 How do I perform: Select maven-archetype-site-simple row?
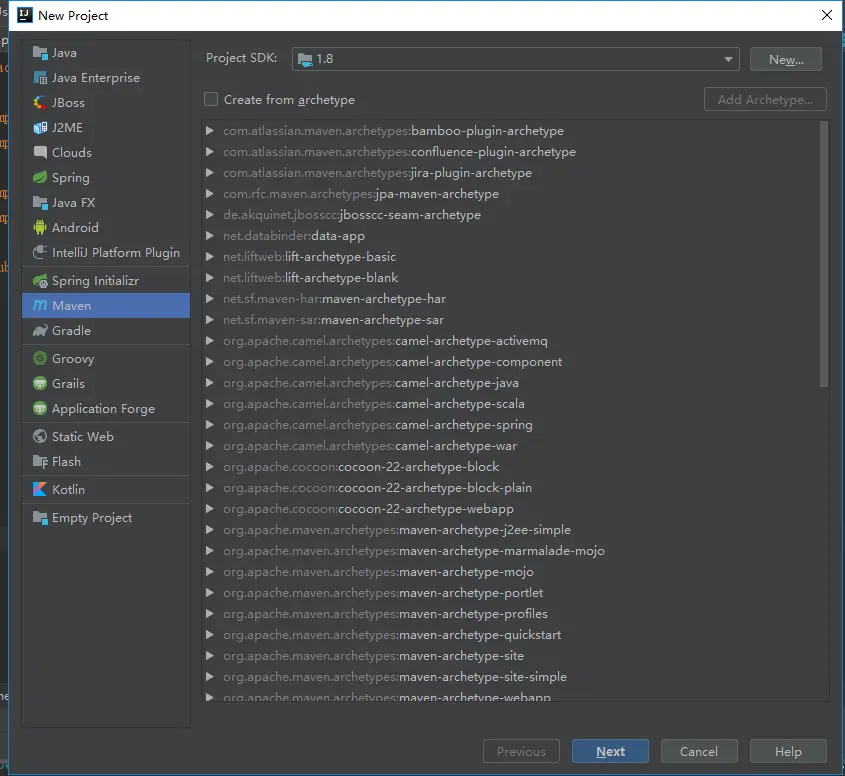tap(510, 677)
